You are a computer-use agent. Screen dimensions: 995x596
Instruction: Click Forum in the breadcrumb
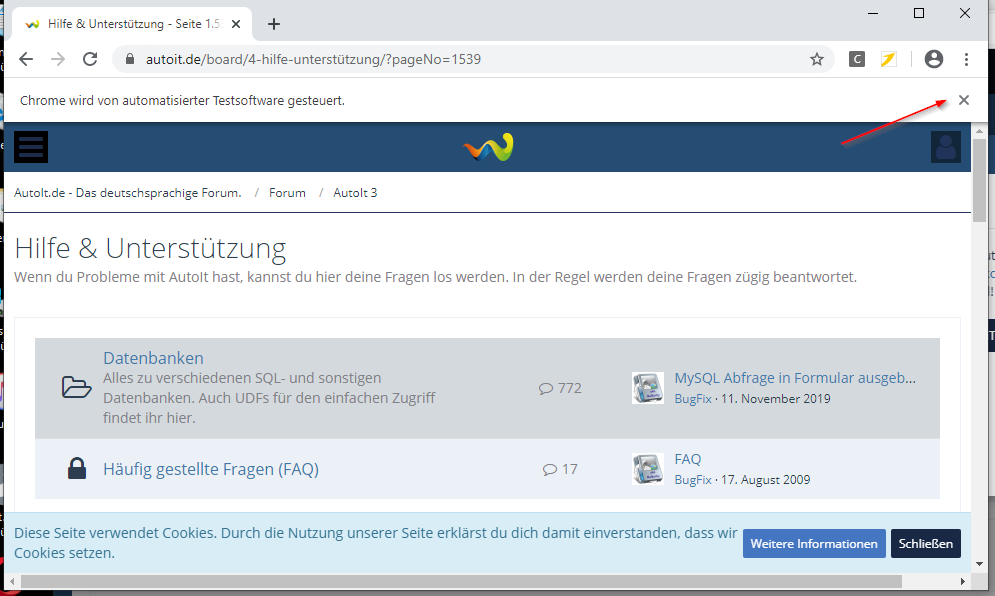point(287,193)
